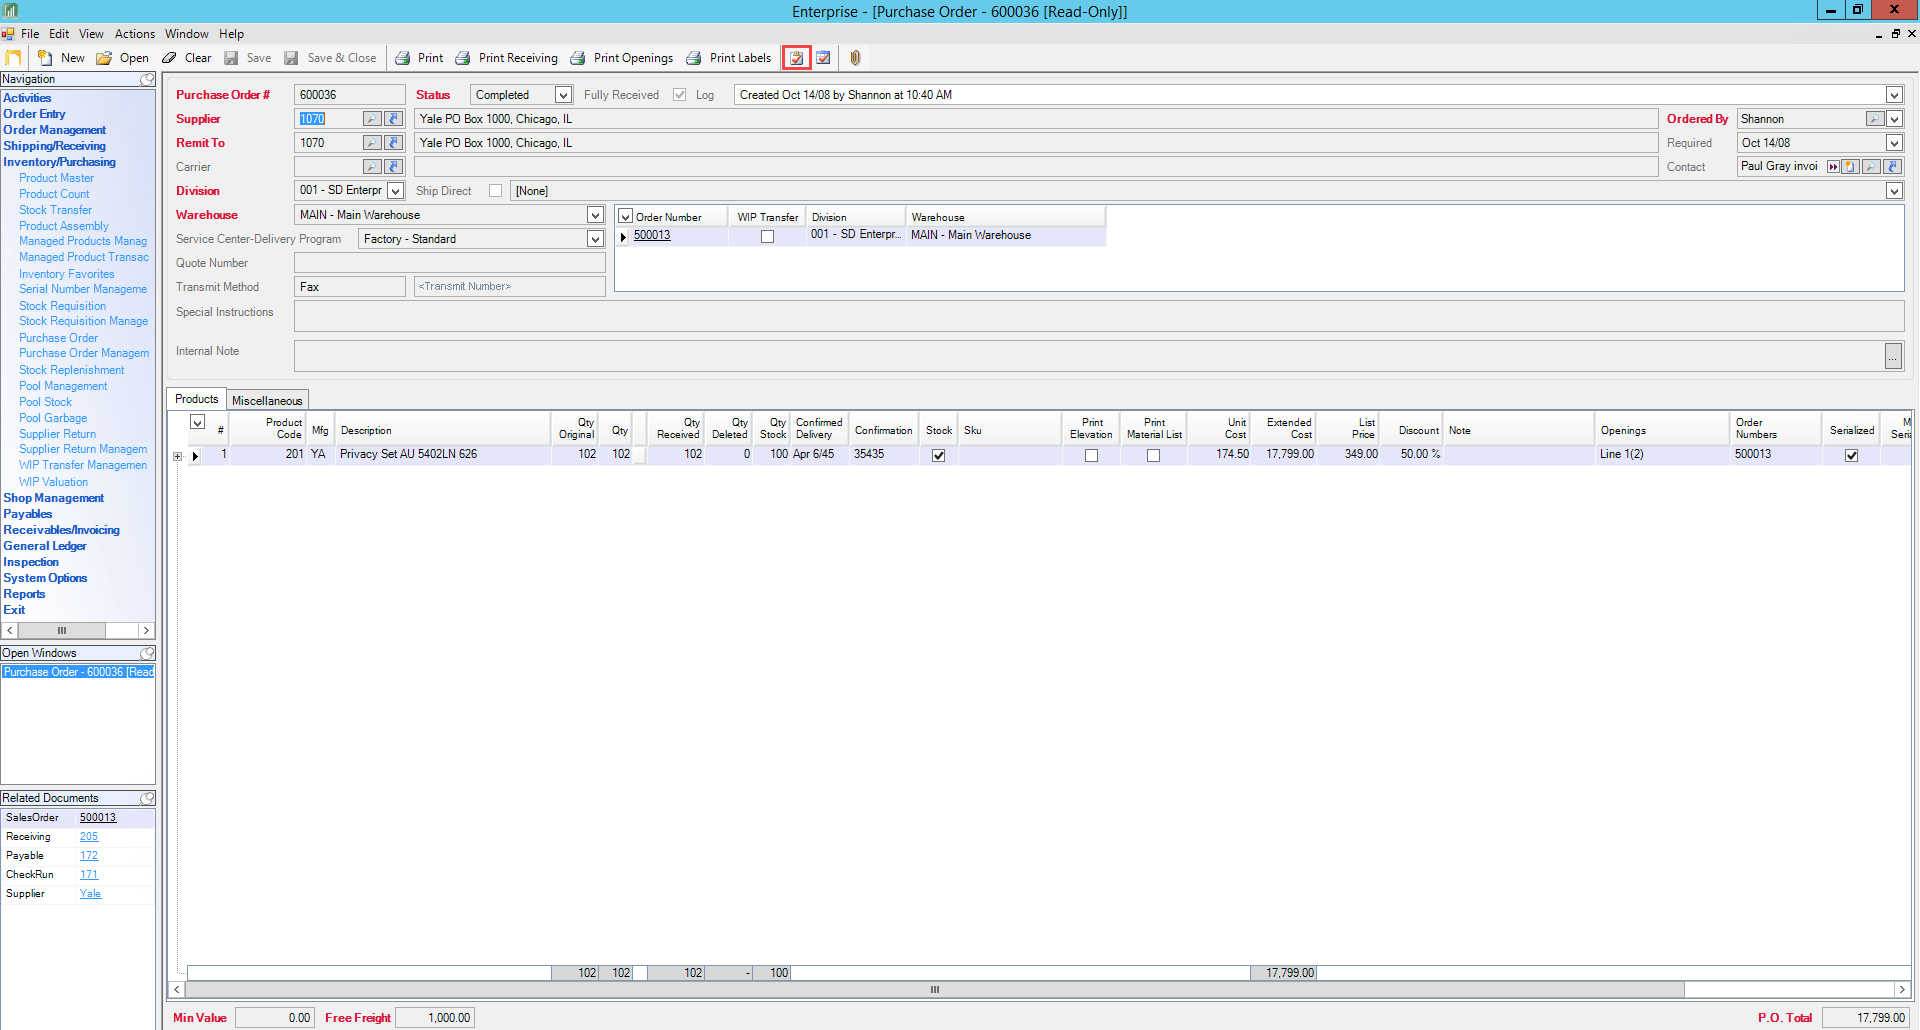Open the Actions menu
This screenshot has width=1920, height=1030.
click(x=134, y=34)
